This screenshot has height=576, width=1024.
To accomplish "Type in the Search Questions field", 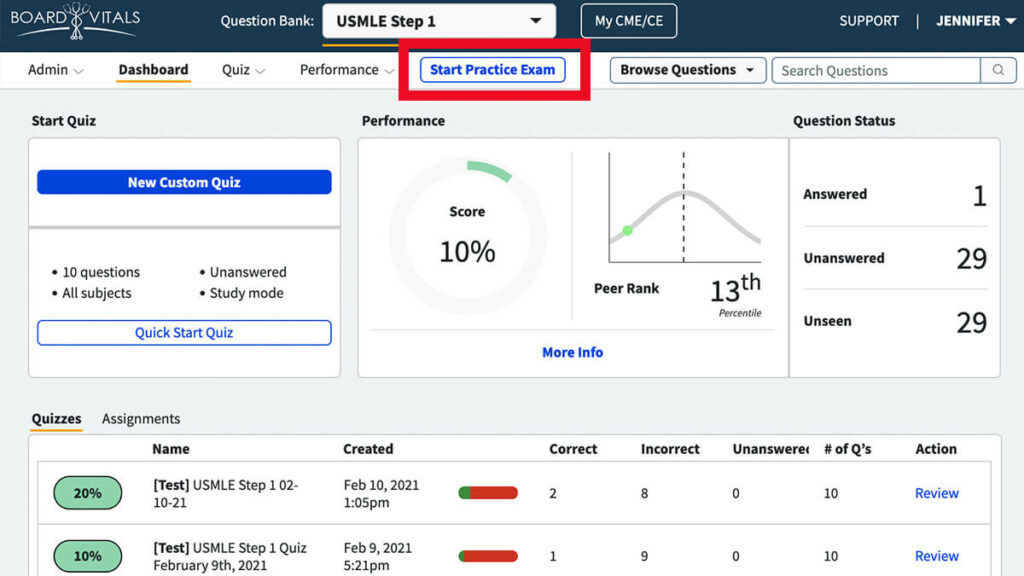I will point(875,70).
